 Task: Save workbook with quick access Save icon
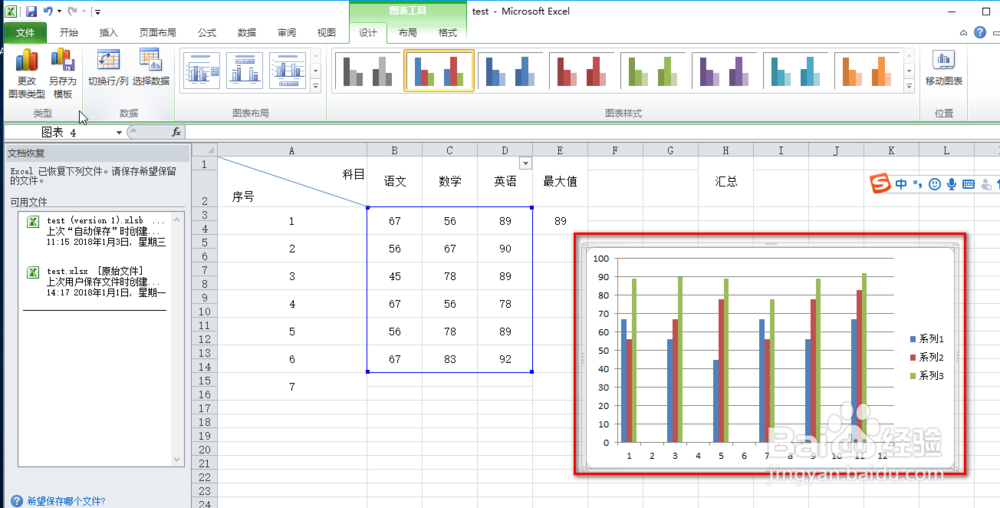point(31,11)
